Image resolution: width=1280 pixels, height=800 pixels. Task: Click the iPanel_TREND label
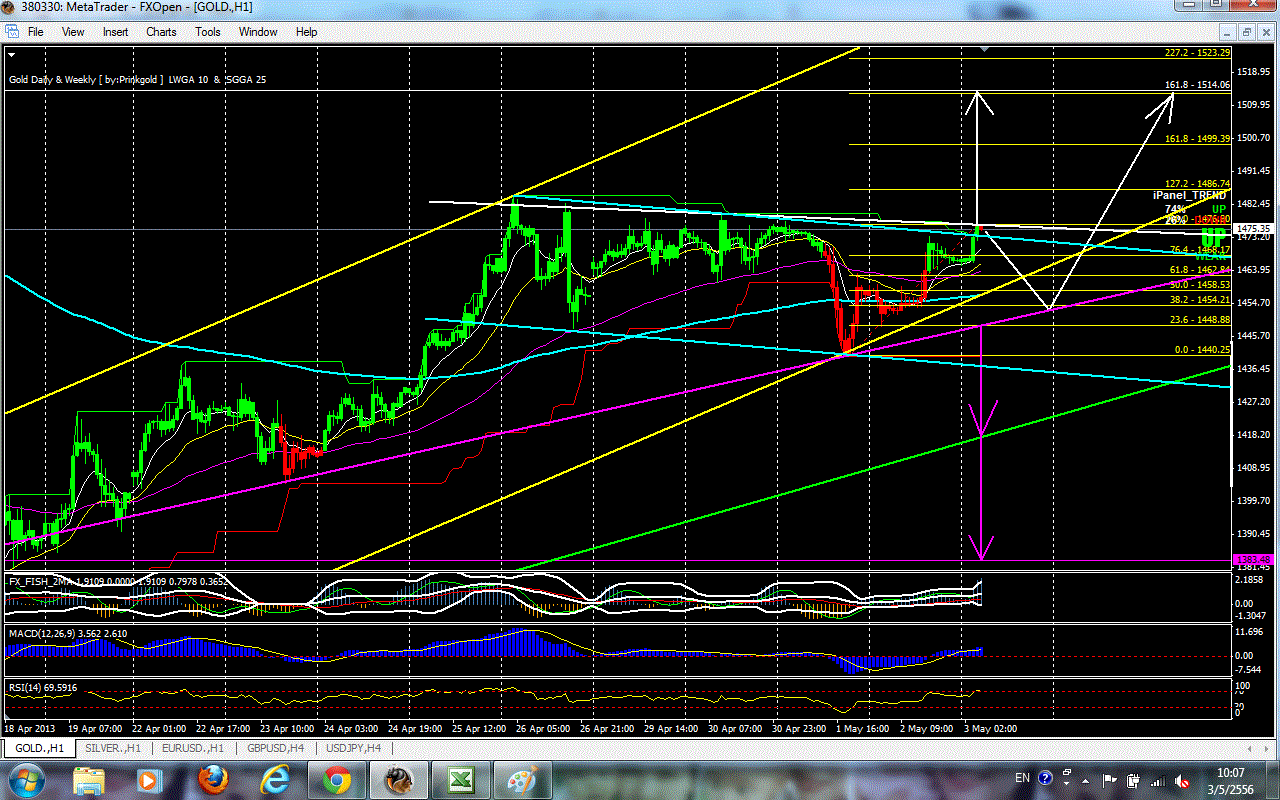[x=1188, y=197]
